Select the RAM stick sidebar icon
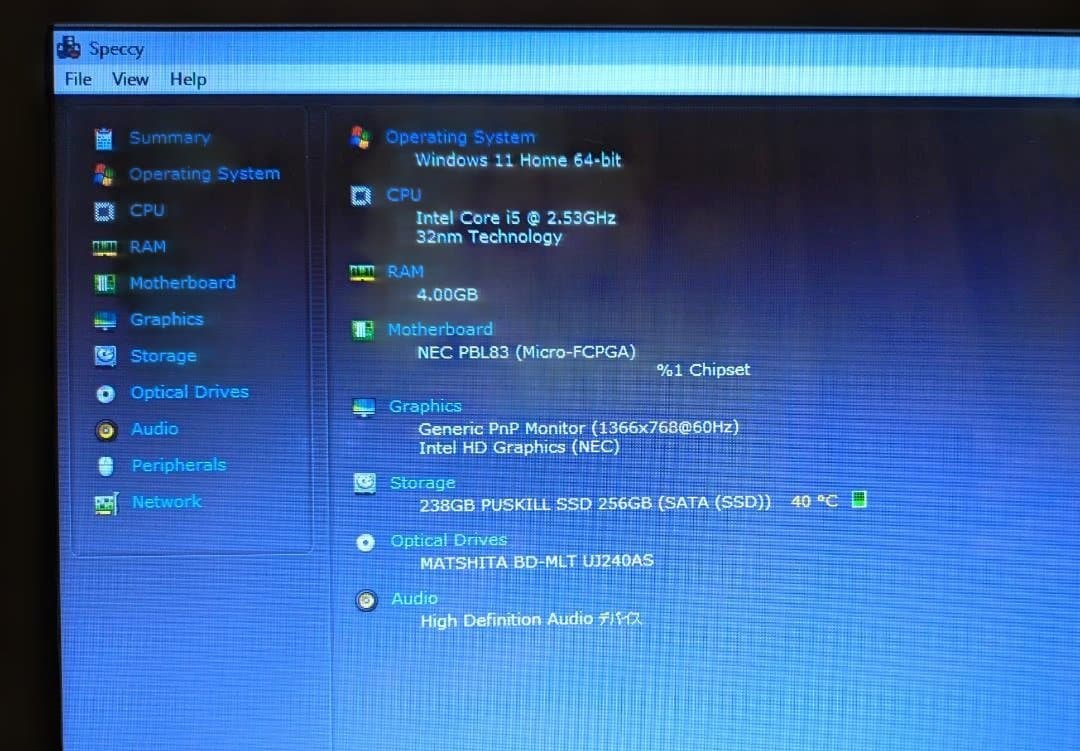1080x751 pixels. [105, 247]
